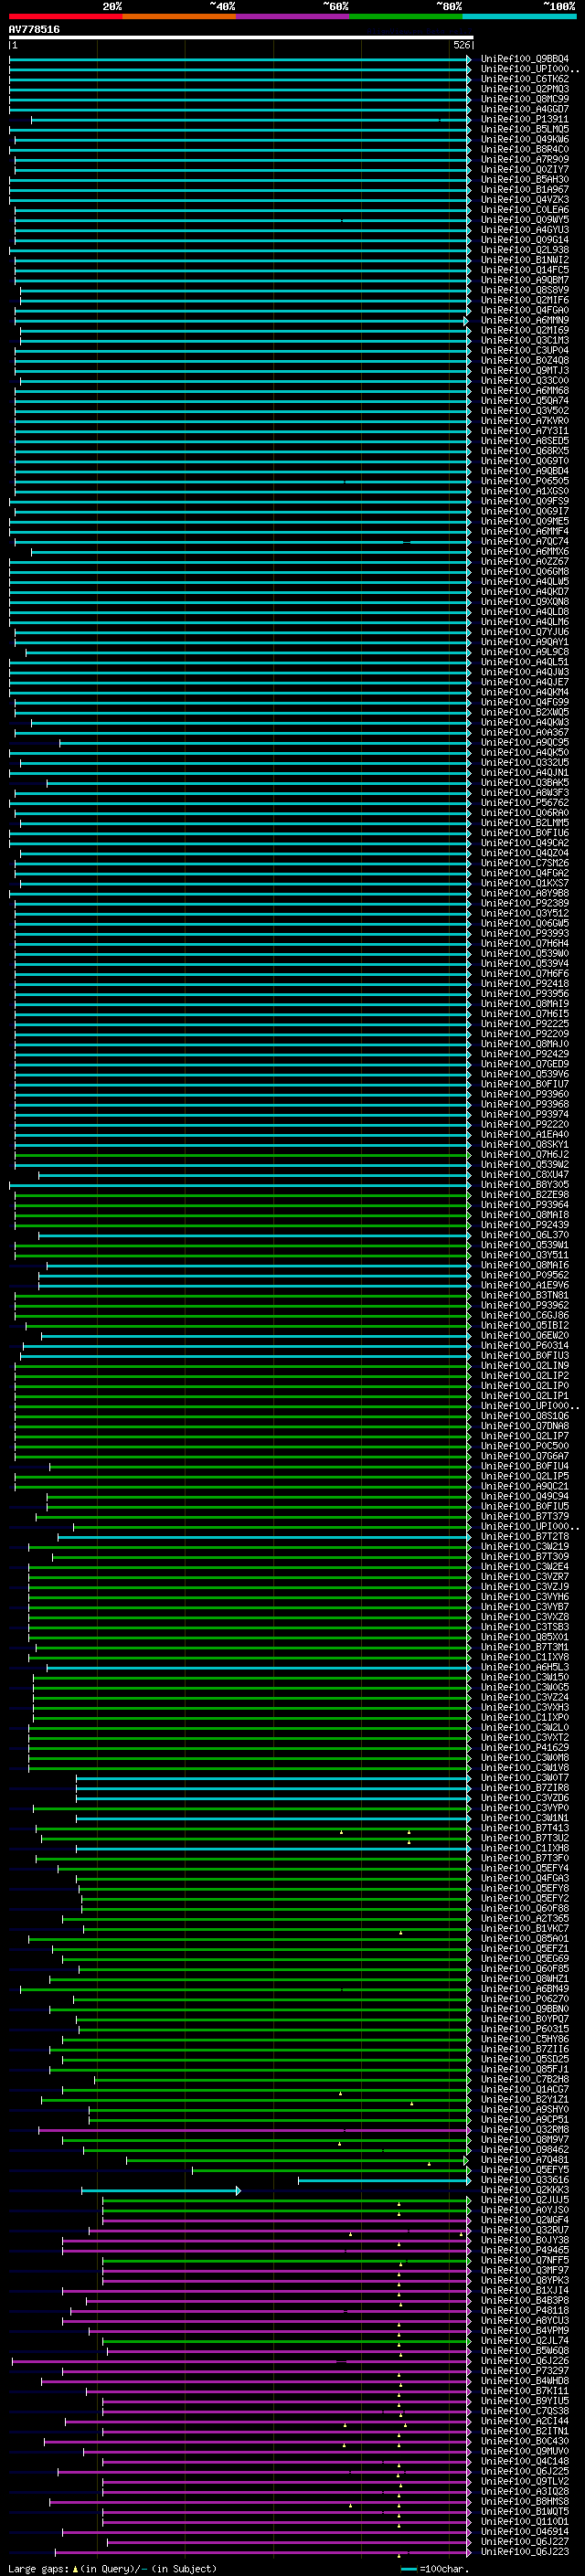This screenshot has height=2576, width=585.
Task: Open the UniRef100_P13911 hit
Action: click(x=525, y=119)
